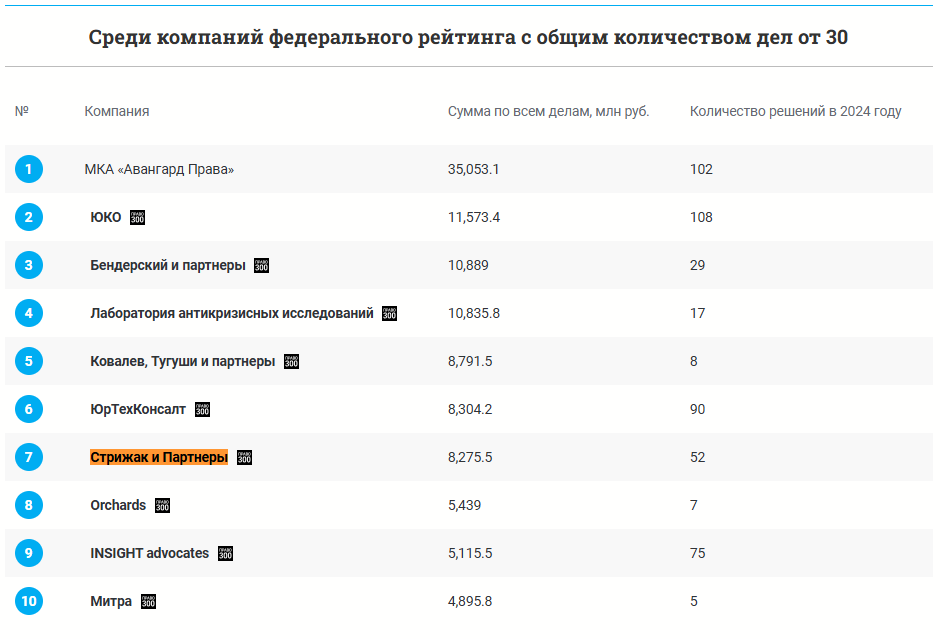940x639 pixels.
Task: Open the Митра company link
Action: [111, 601]
